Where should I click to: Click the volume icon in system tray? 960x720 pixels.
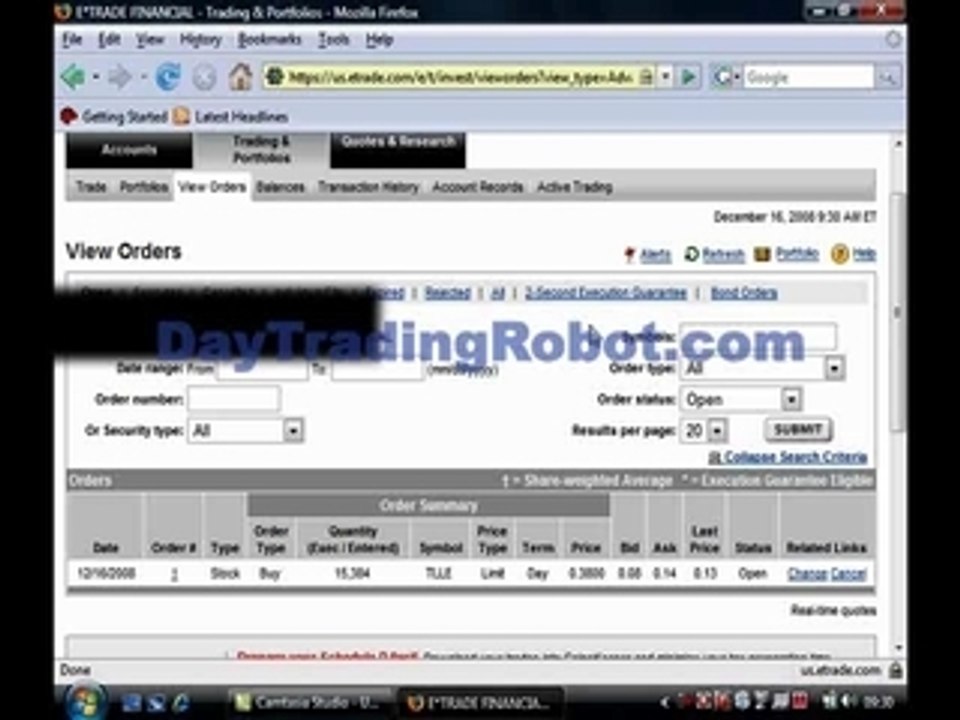(849, 701)
